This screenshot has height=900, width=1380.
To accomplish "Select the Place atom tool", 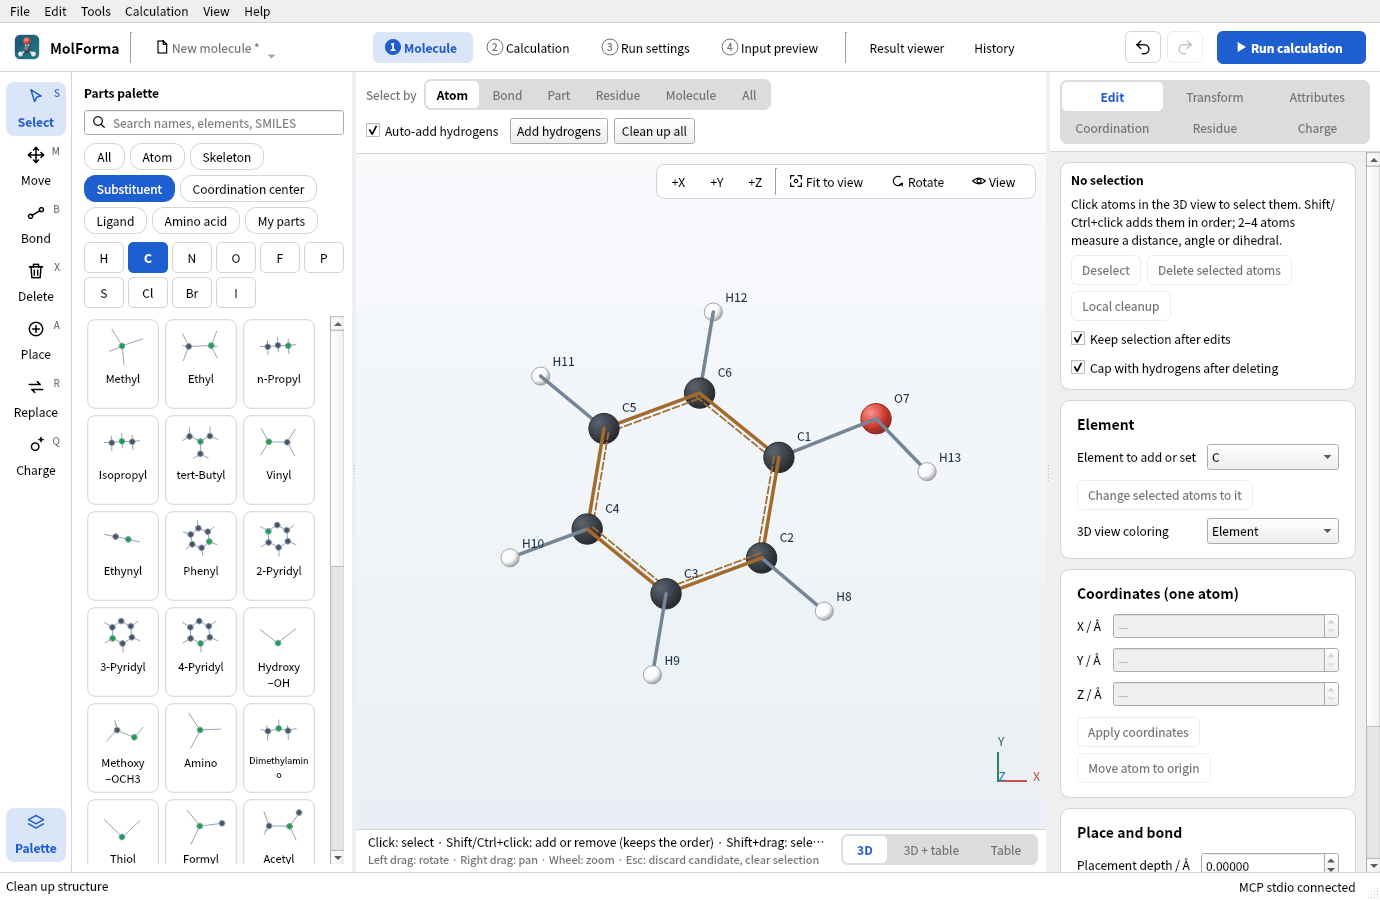I will click(36, 340).
